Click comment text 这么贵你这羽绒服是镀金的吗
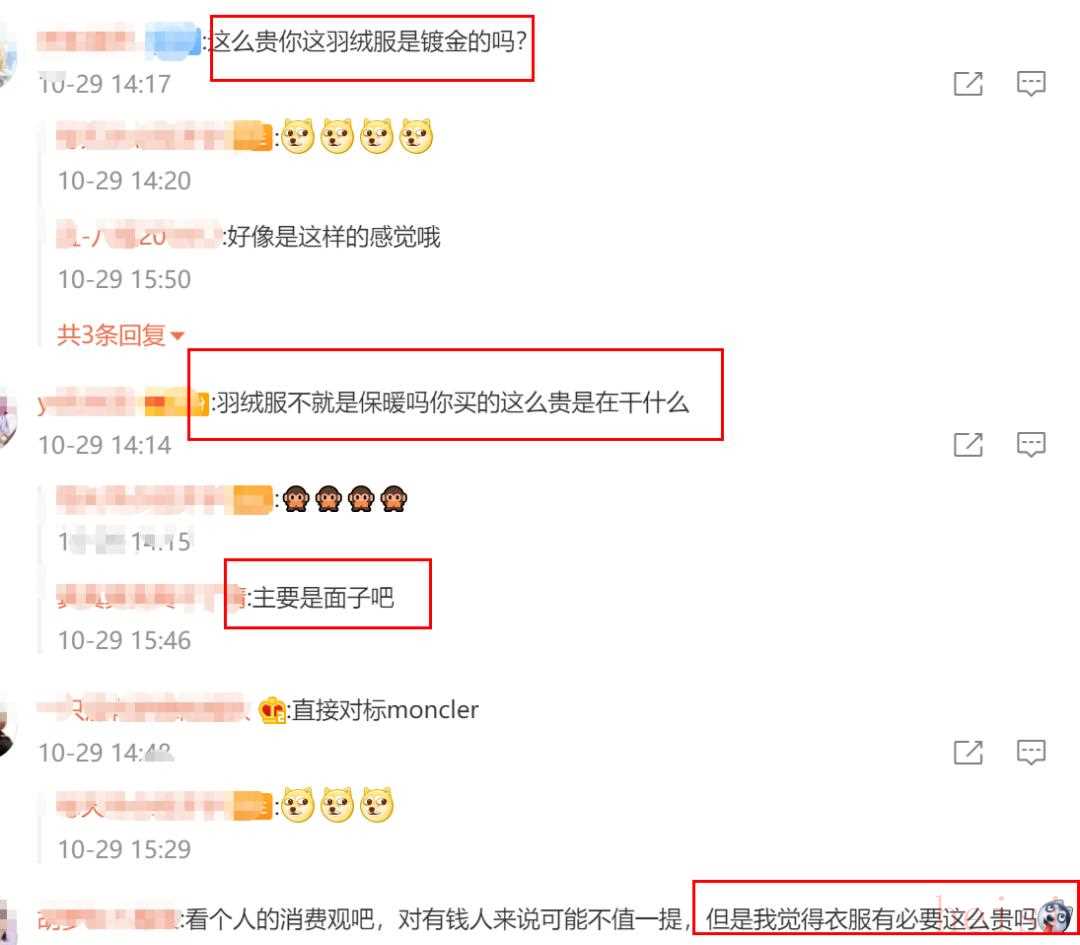1080x945 pixels. (x=368, y=42)
